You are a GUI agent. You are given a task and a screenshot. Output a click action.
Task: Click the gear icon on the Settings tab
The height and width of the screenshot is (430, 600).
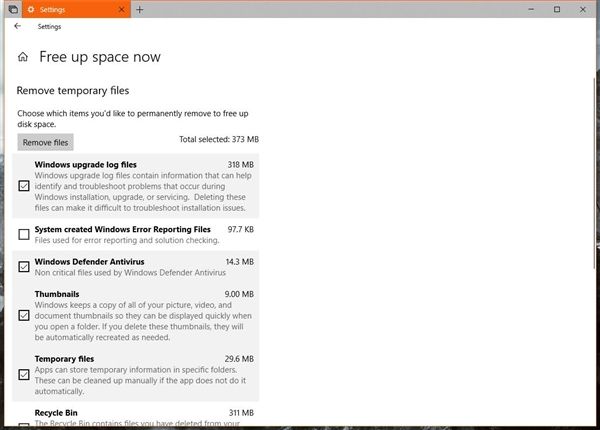coord(30,9)
